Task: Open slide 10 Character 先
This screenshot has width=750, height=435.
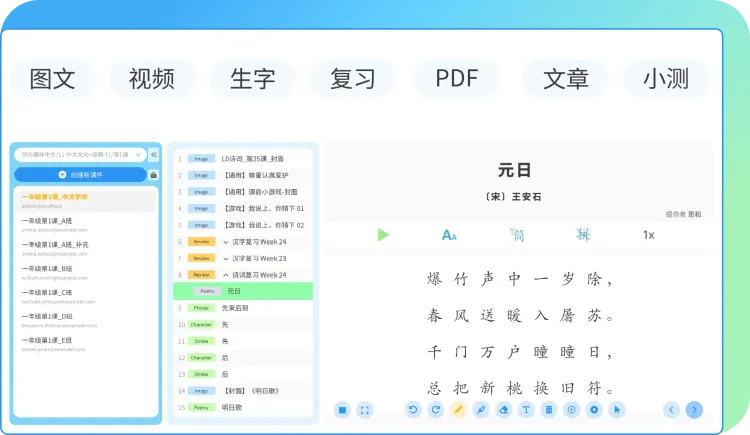Action: (243, 324)
